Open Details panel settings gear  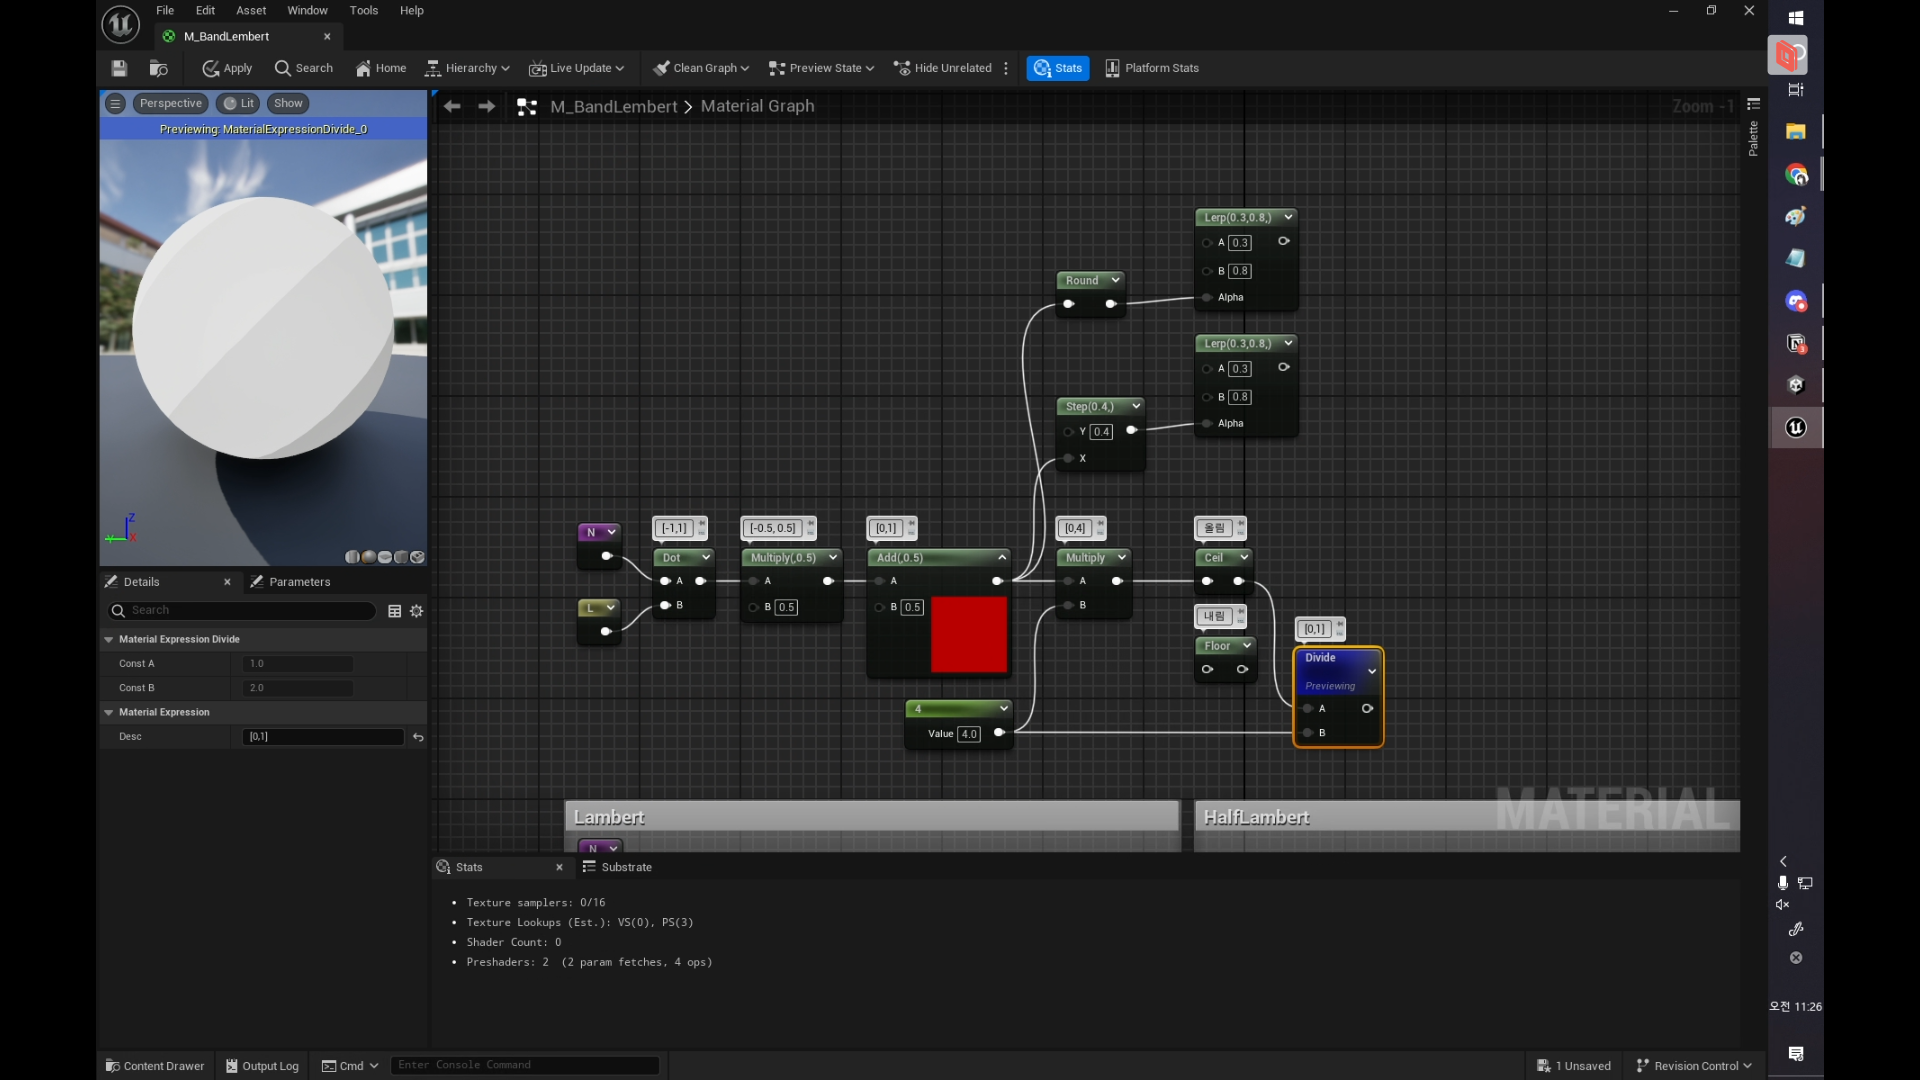click(x=417, y=611)
